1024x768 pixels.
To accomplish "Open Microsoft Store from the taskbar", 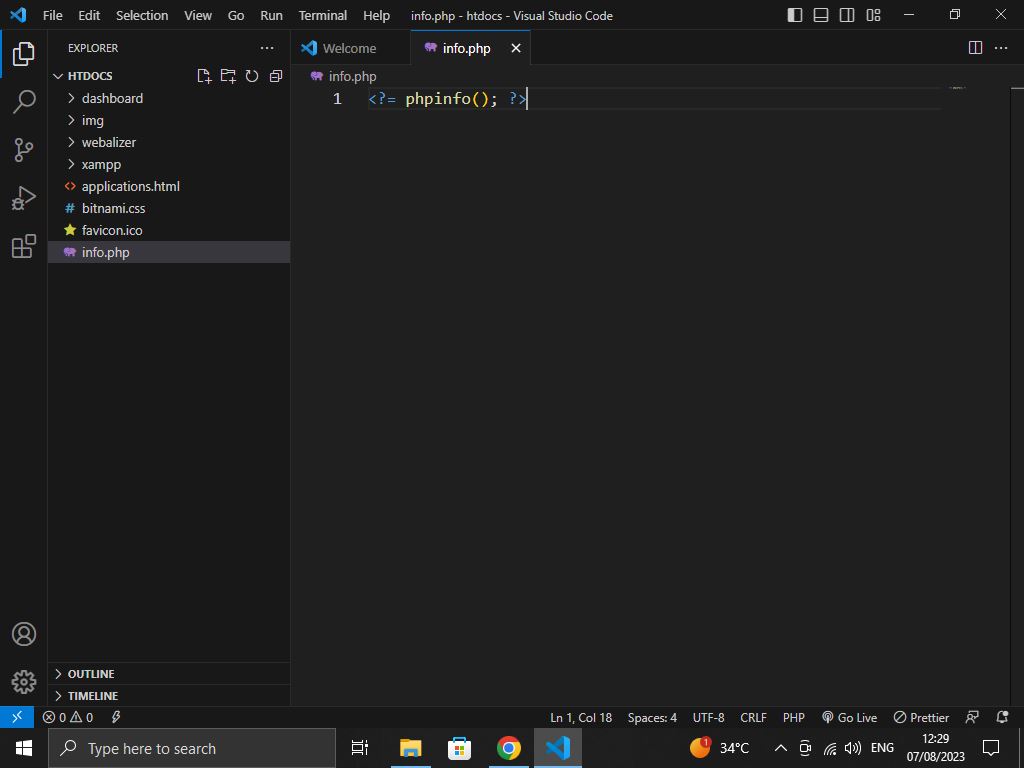I will point(459,748).
